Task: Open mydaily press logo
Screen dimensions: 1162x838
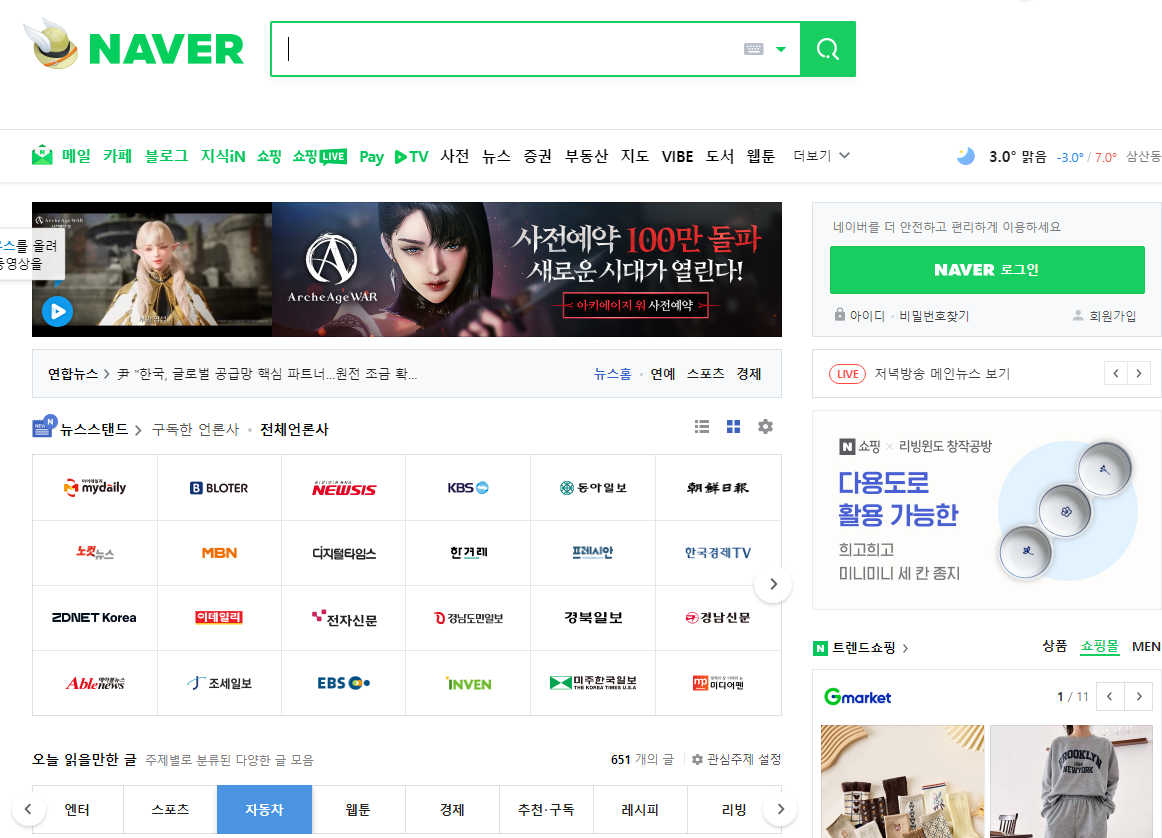Action: [95, 488]
